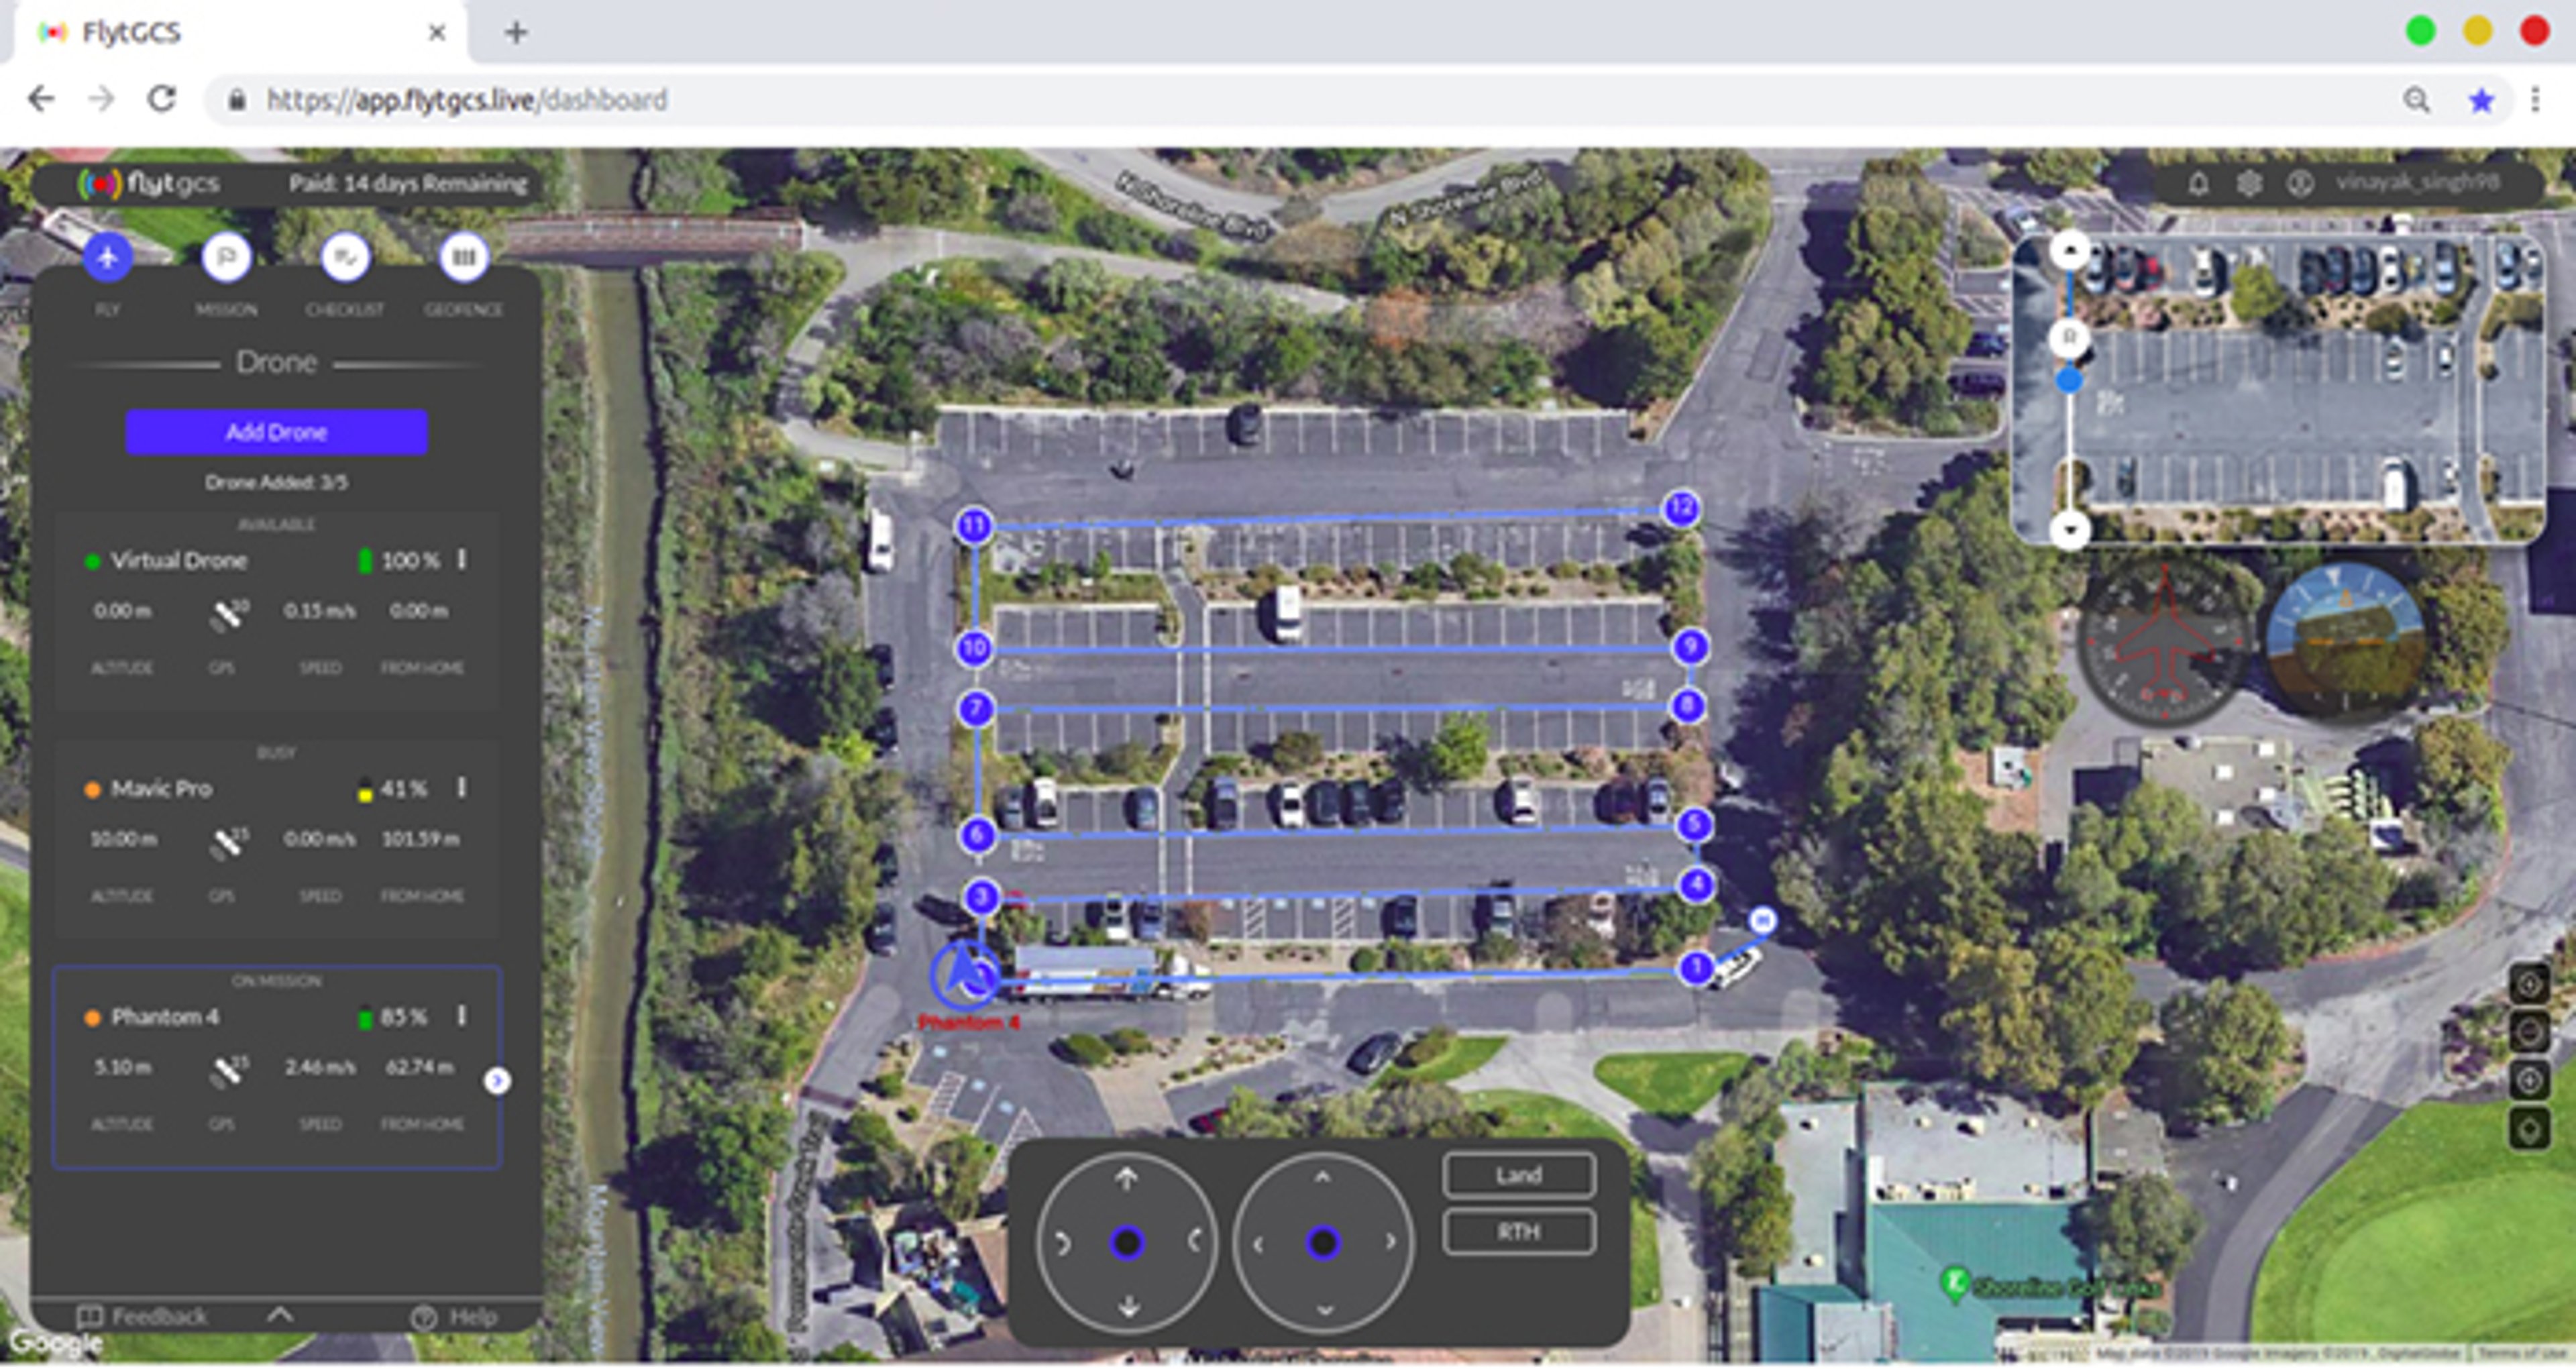The image size is (2576, 1369).
Task: Open the Checklist tab
Action: [345, 257]
